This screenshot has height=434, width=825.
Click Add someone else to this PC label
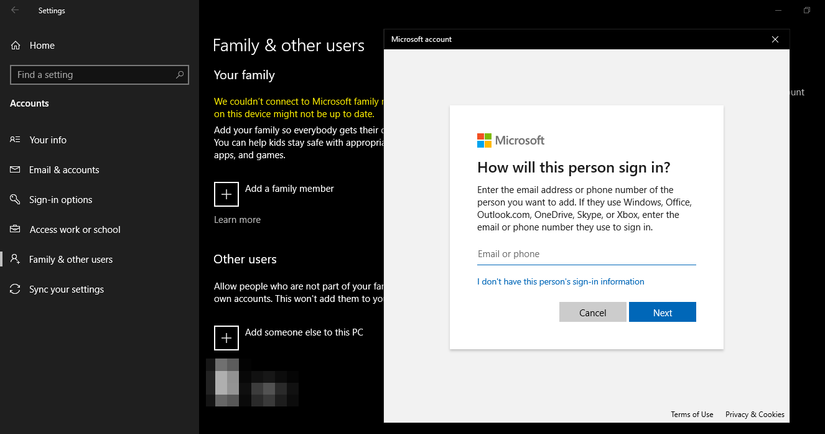tap(304, 332)
